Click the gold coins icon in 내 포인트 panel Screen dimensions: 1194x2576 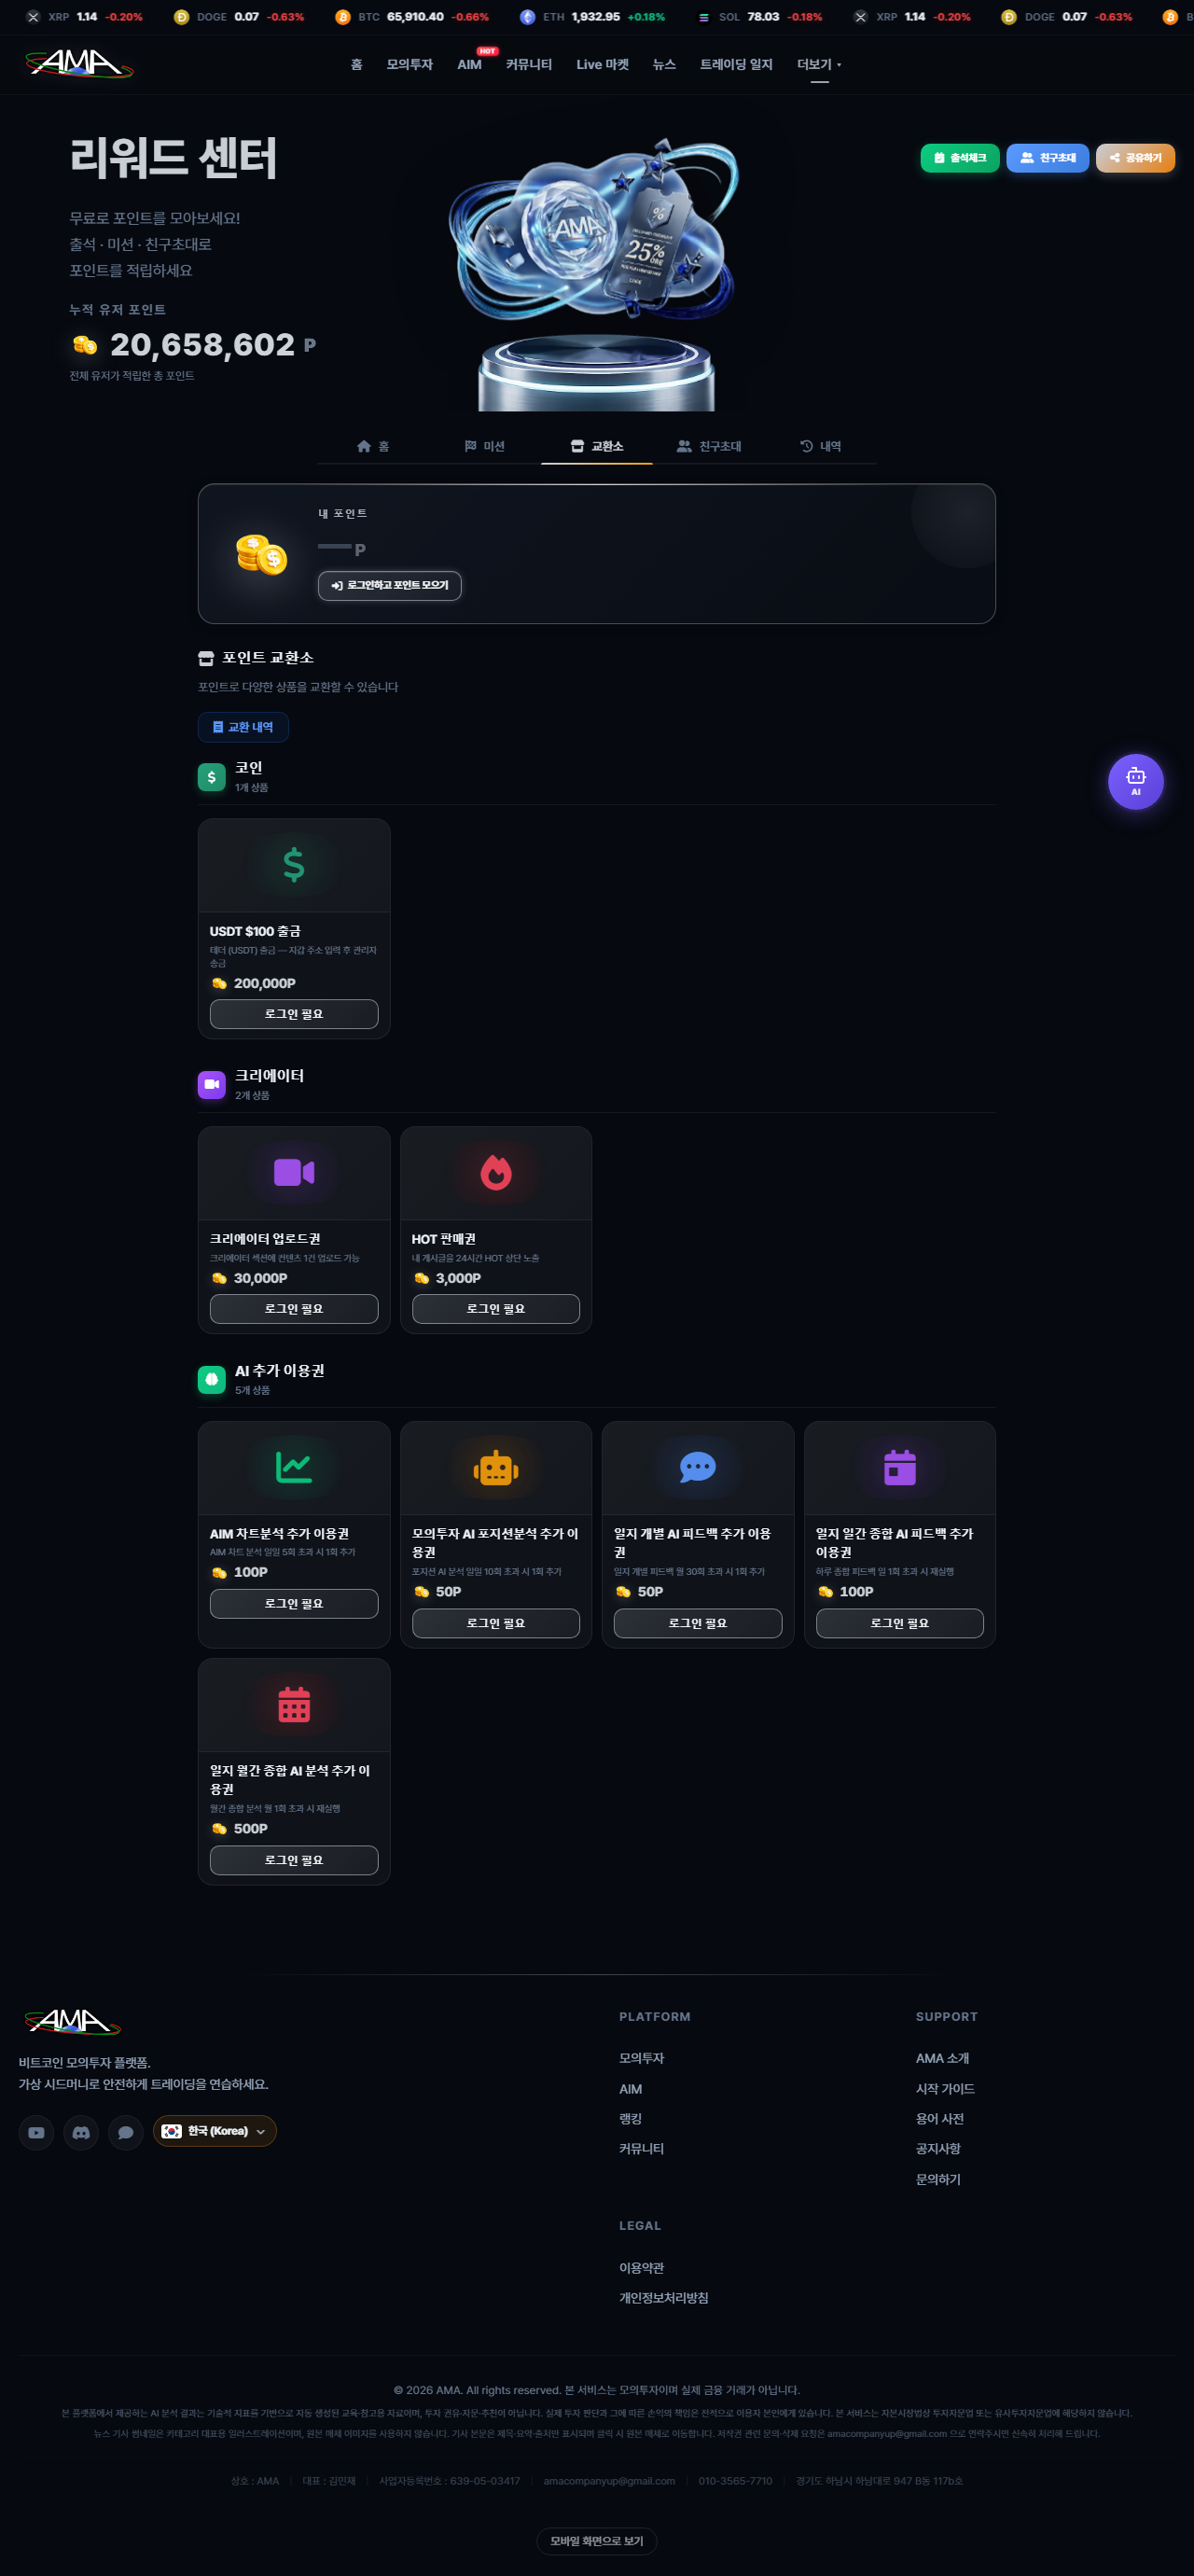(262, 554)
